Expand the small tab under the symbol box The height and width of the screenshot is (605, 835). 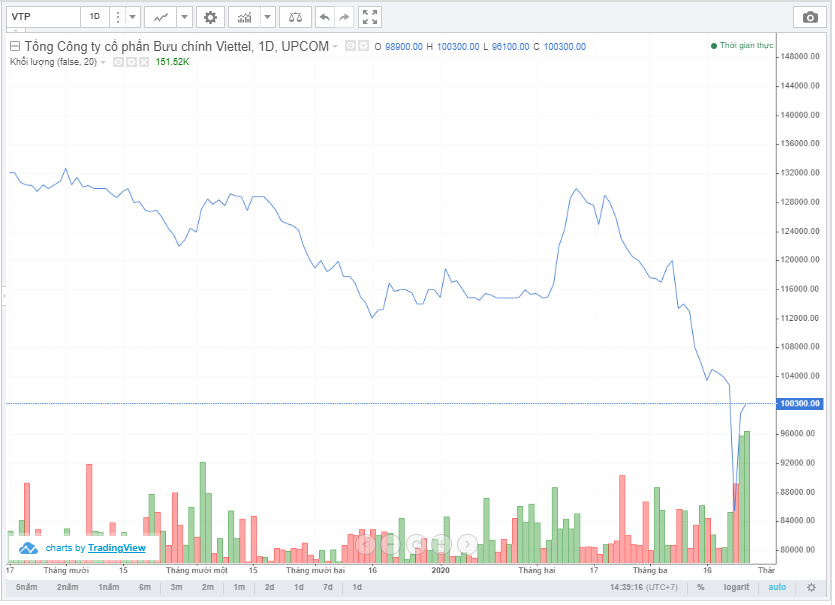[x=18, y=30]
